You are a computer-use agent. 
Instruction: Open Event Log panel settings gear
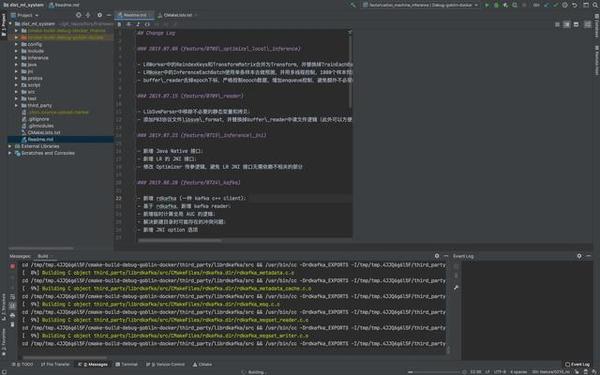pos(579,256)
